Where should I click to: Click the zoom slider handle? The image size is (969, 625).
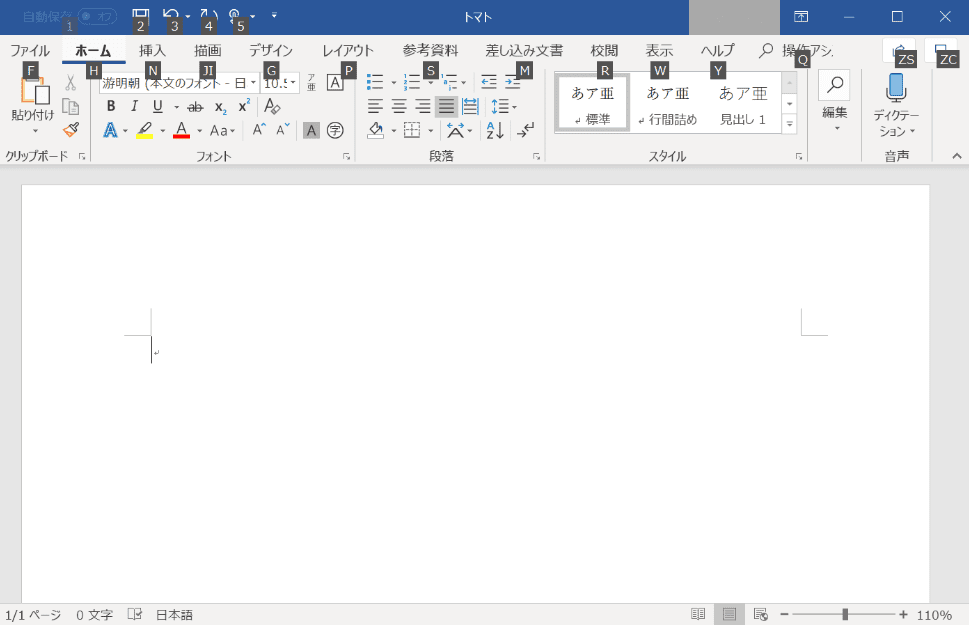[x=845, y=614]
